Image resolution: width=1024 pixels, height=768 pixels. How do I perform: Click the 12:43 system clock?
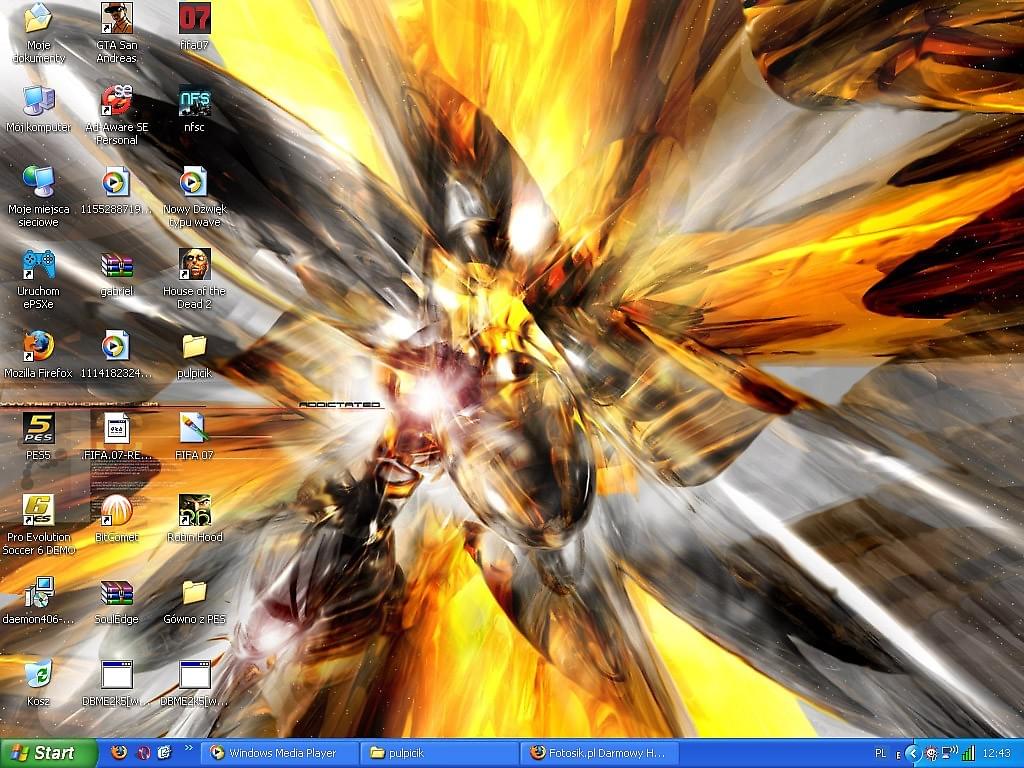tap(997, 754)
